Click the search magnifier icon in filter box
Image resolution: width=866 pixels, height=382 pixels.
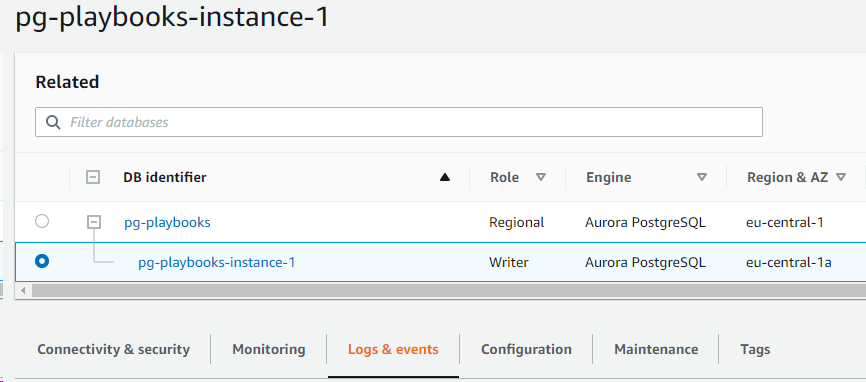[x=53, y=122]
